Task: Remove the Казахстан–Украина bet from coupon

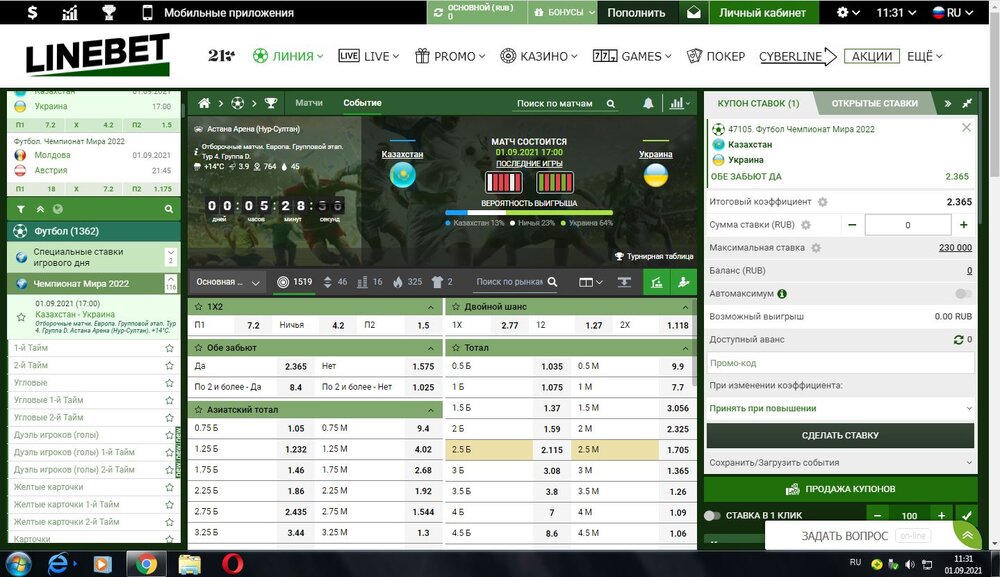Action: 966,128
